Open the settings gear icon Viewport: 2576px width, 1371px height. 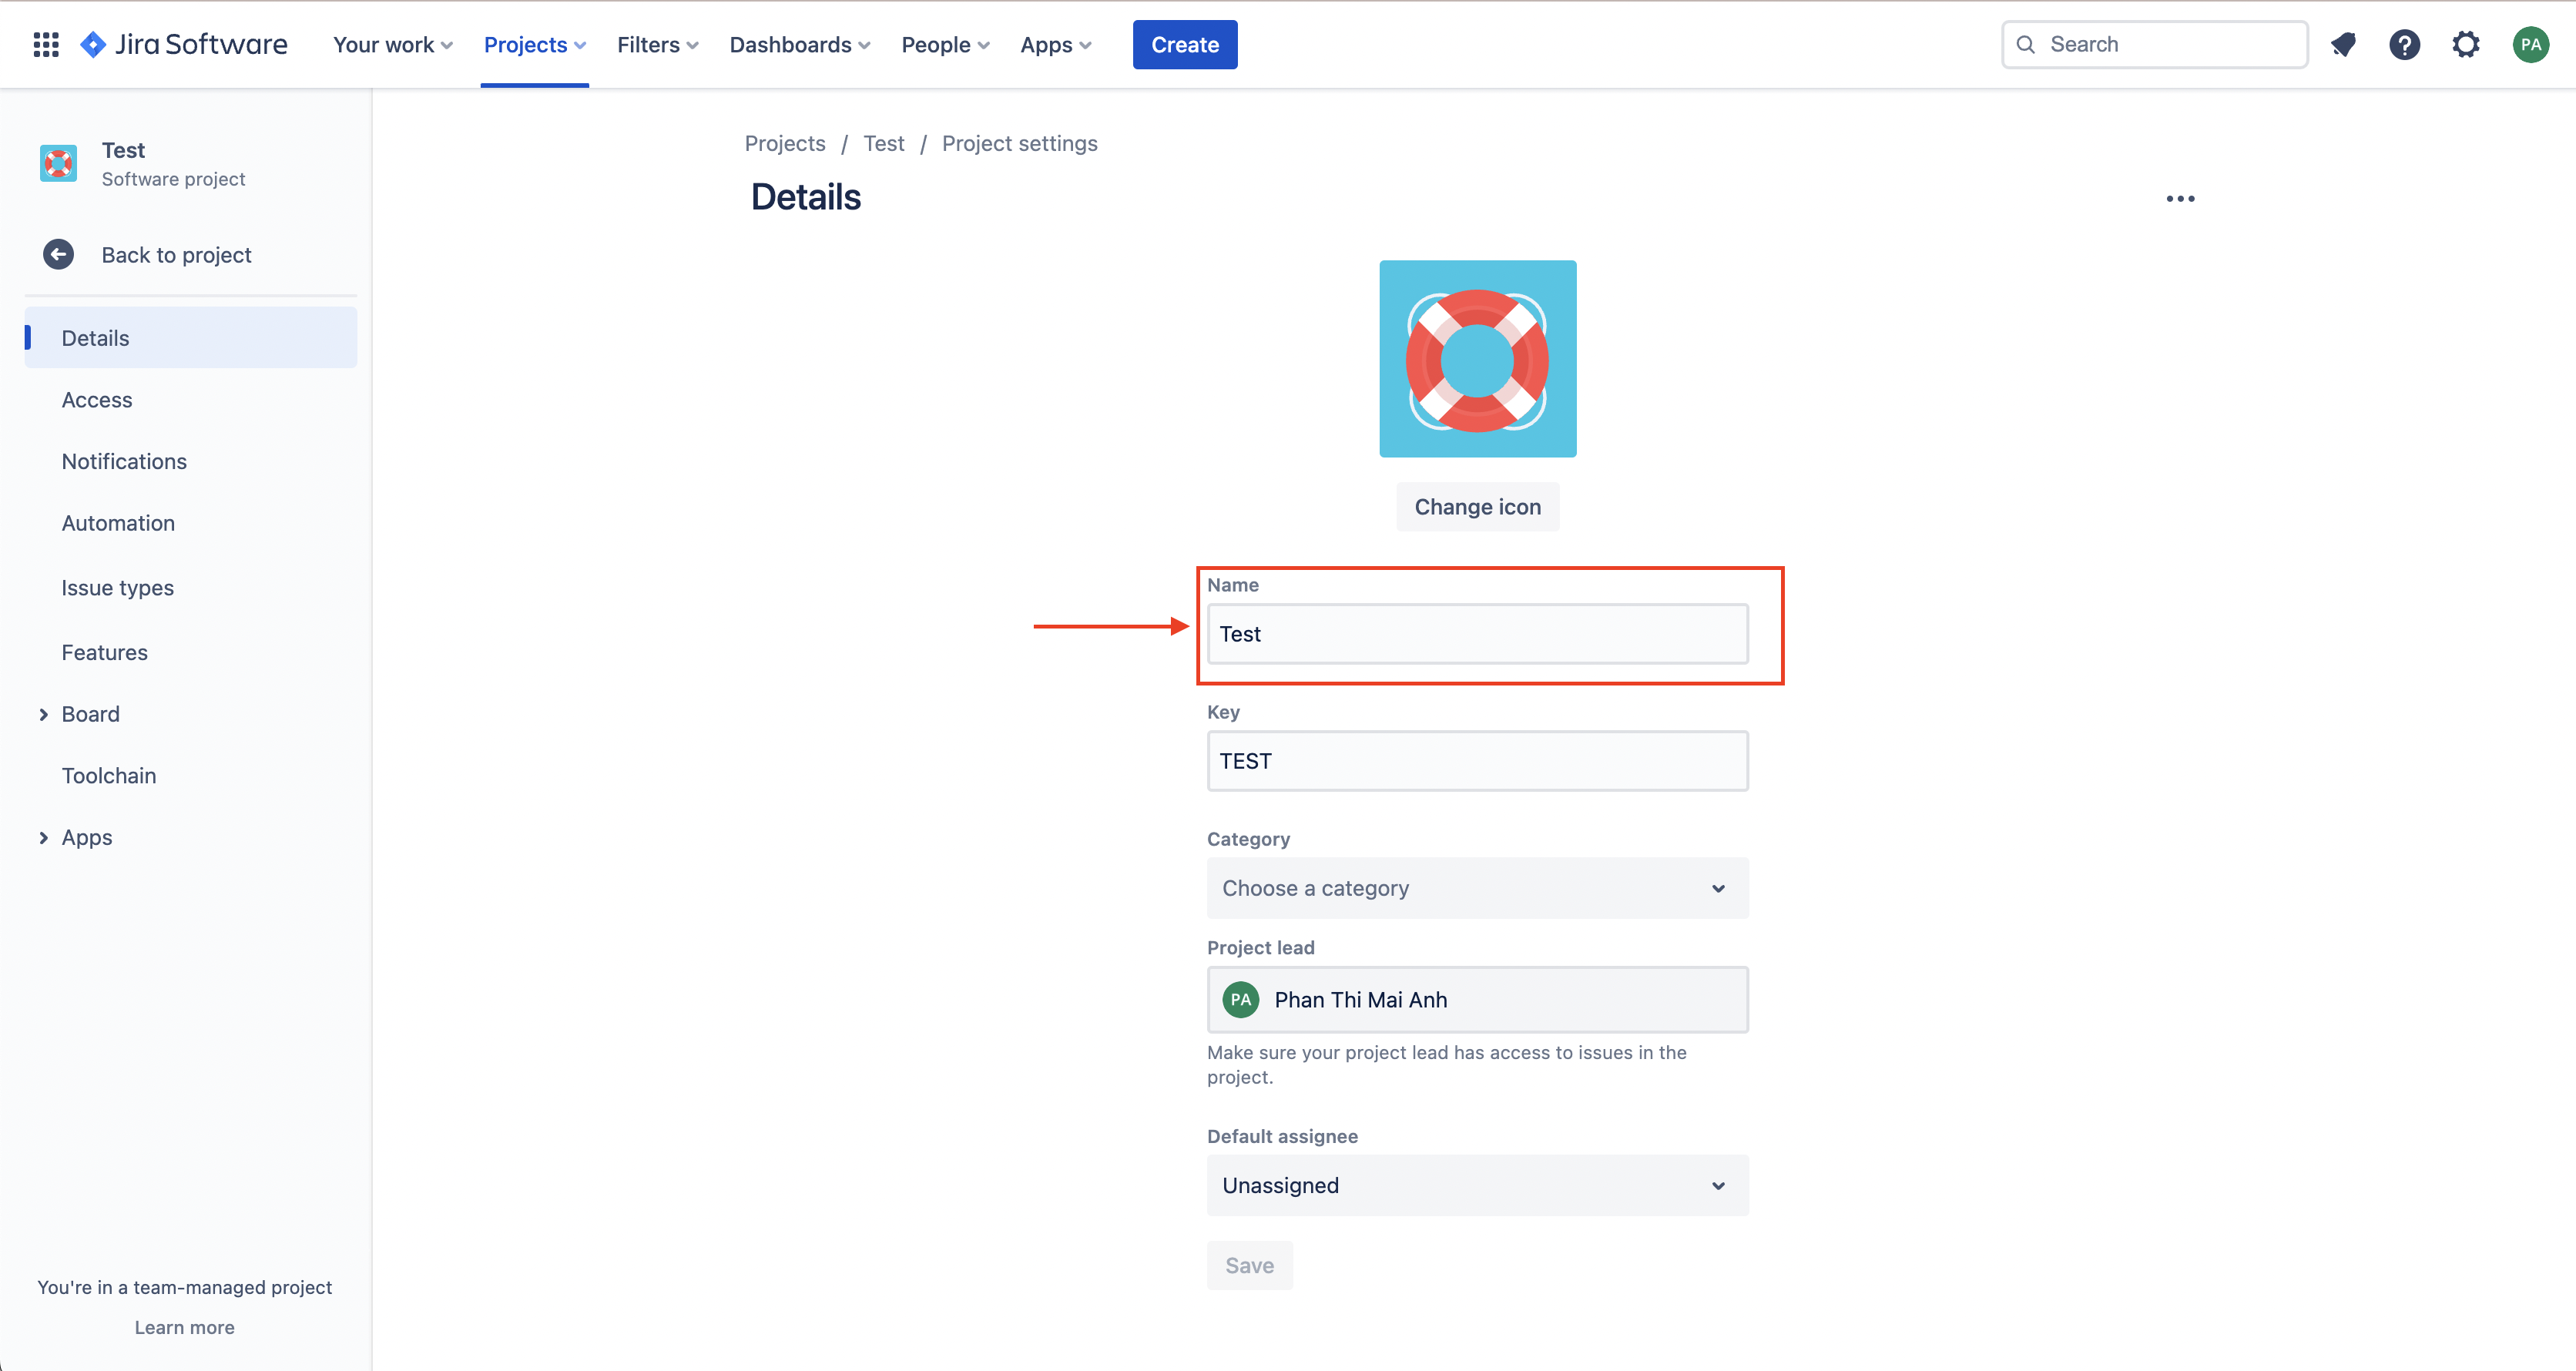[x=2466, y=45]
